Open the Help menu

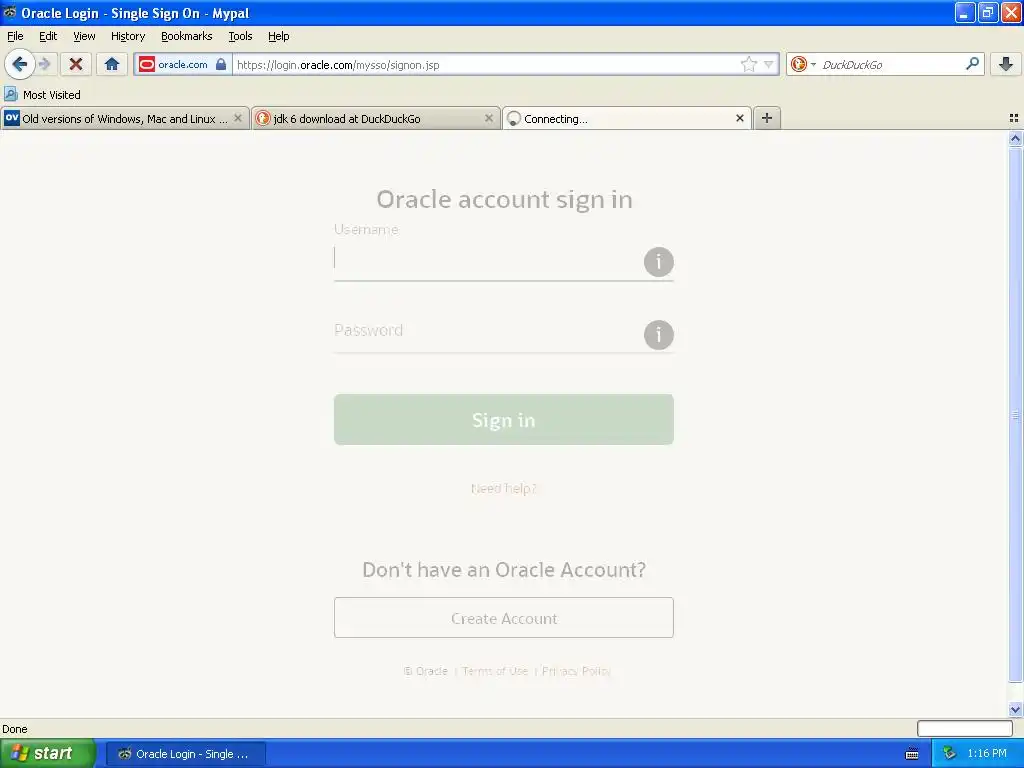[278, 36]
